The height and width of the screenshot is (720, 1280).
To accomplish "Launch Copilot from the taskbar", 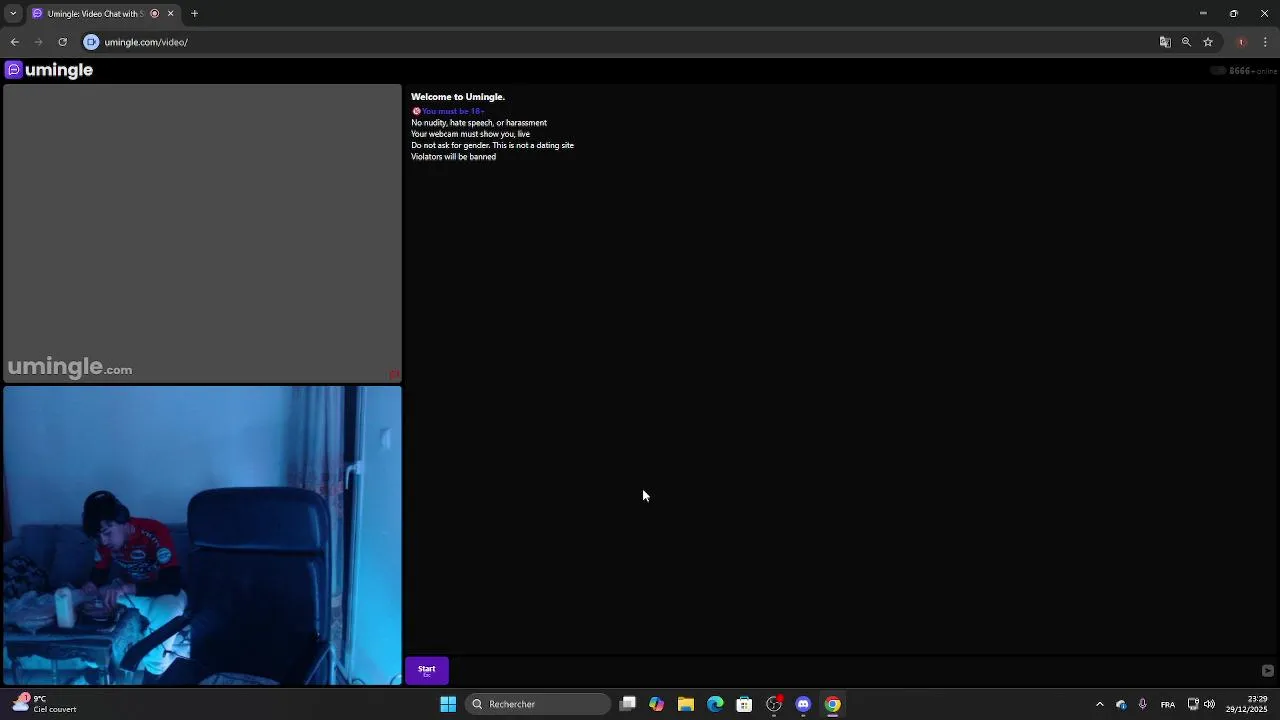I will pos(657,704).
